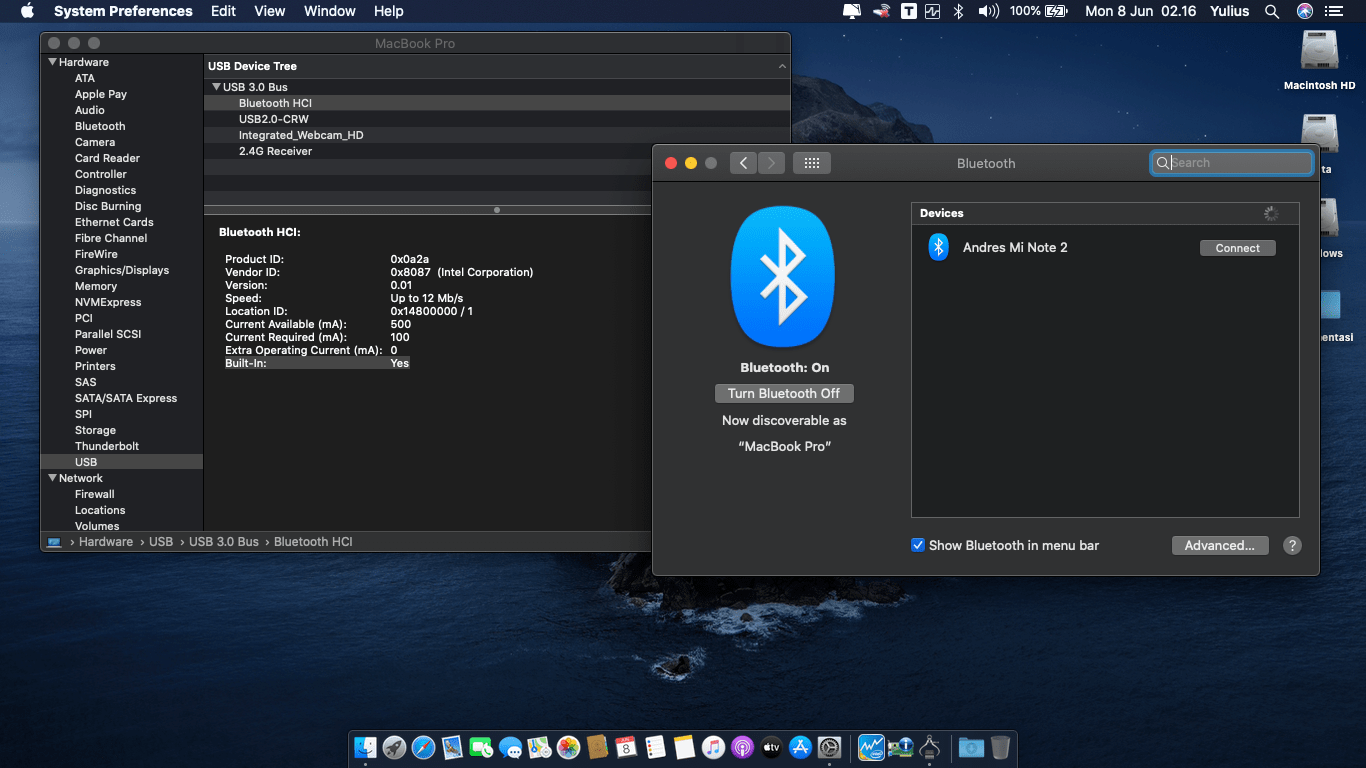Open Contacts book icon in dock

tap(598, 747)
